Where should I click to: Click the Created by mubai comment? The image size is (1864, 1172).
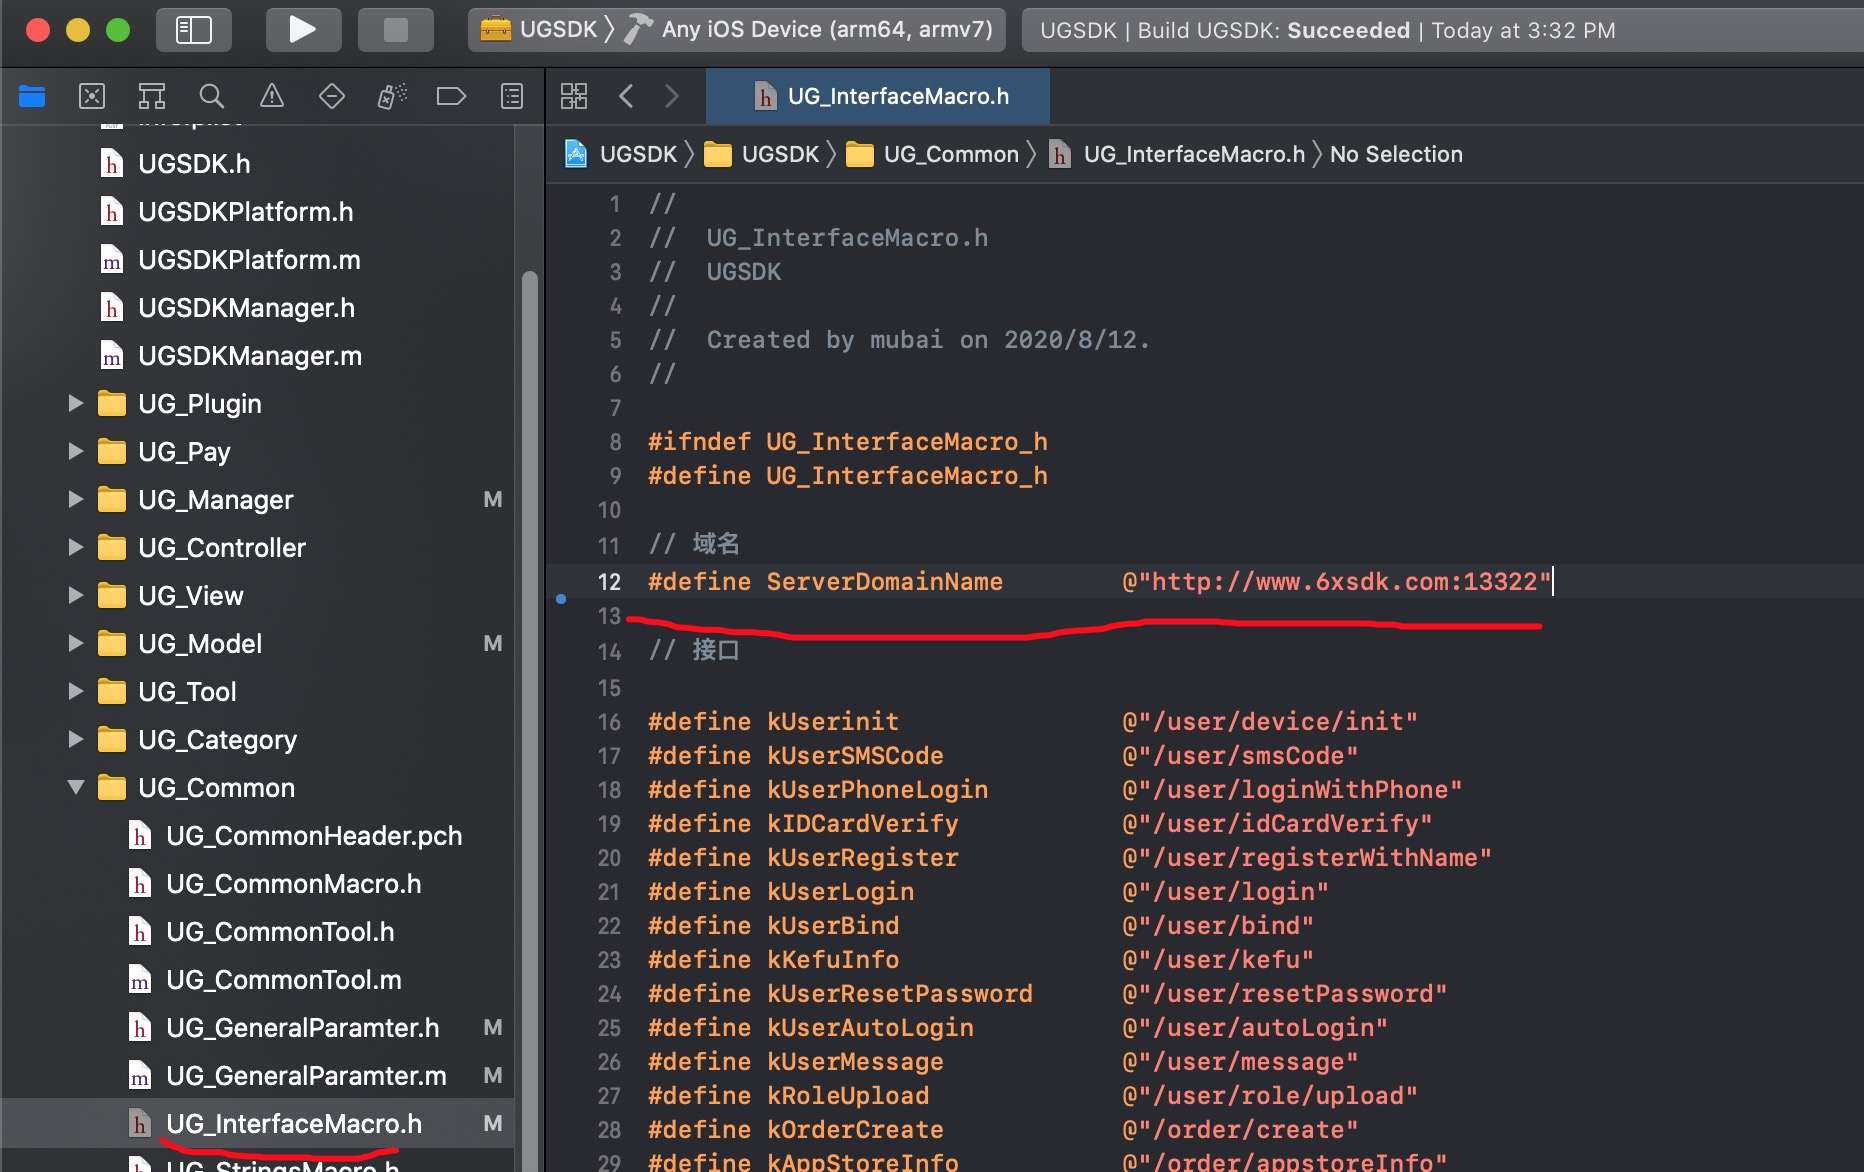pos(899,340)
